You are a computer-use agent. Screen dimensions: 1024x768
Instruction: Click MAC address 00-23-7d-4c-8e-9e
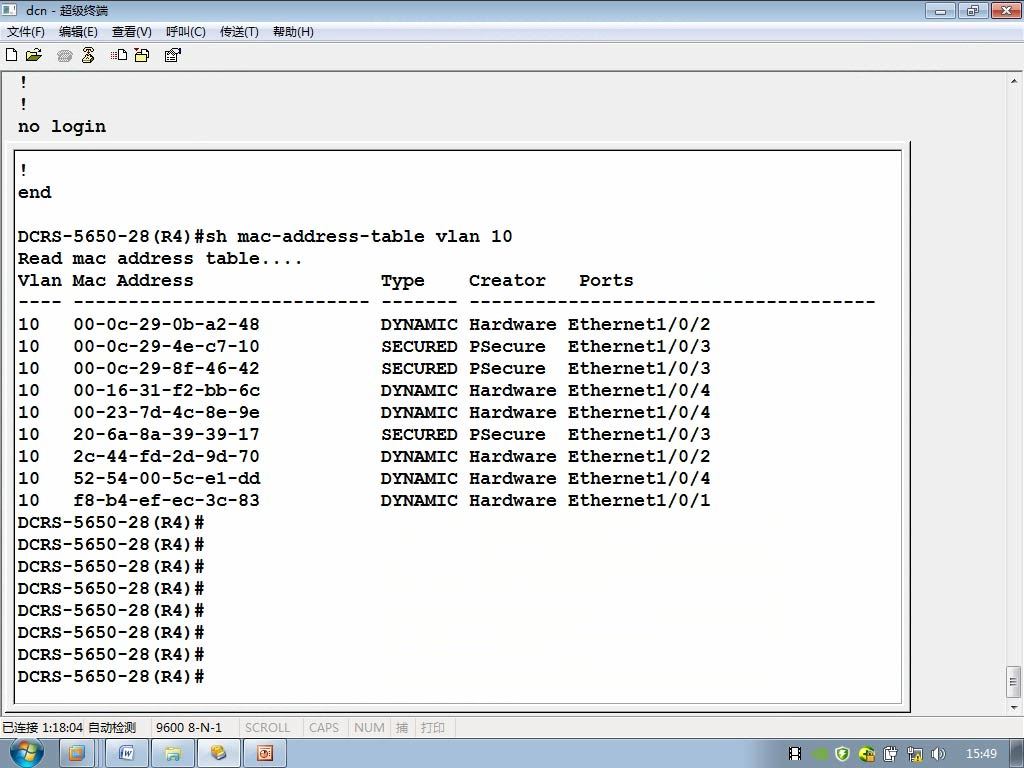[167, 413]
